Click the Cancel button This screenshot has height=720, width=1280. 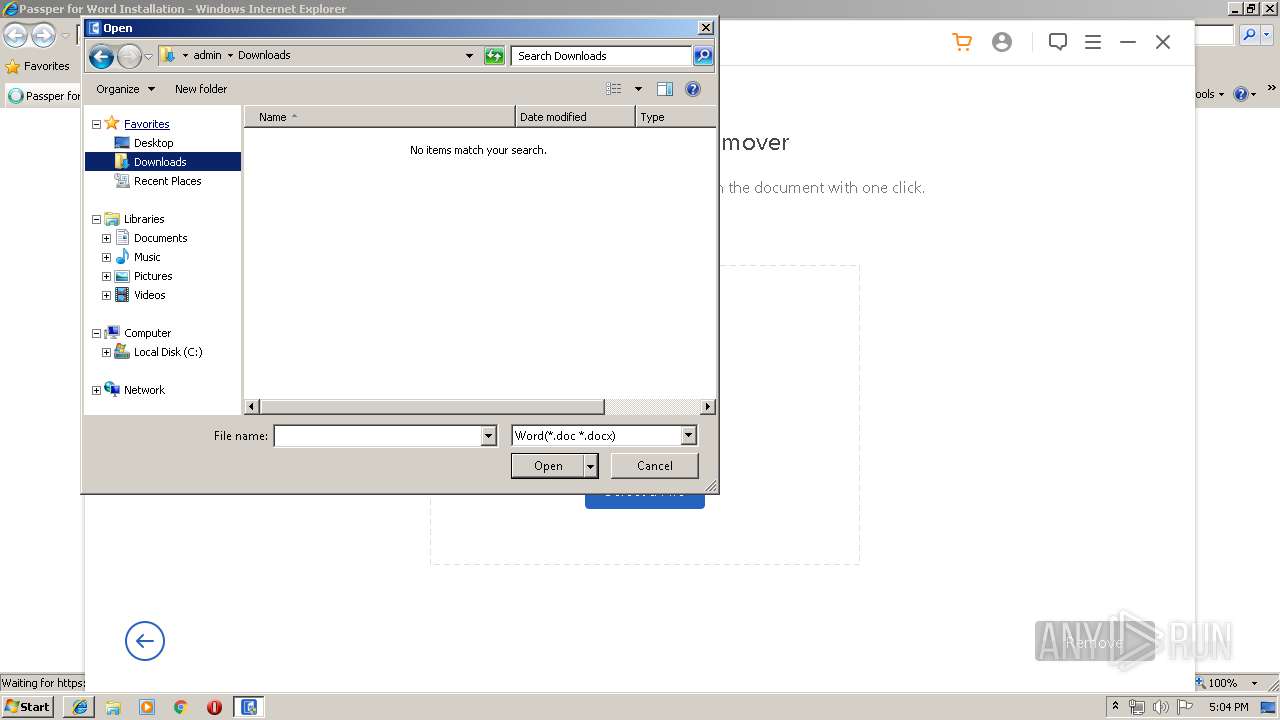click(x=655, y=466)
